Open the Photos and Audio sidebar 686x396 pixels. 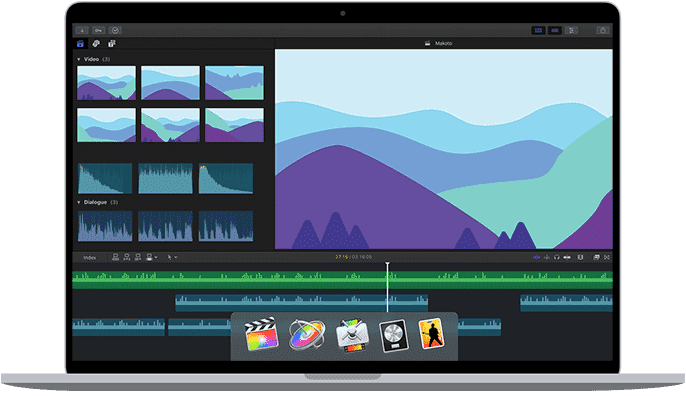(x=96, y=43)
